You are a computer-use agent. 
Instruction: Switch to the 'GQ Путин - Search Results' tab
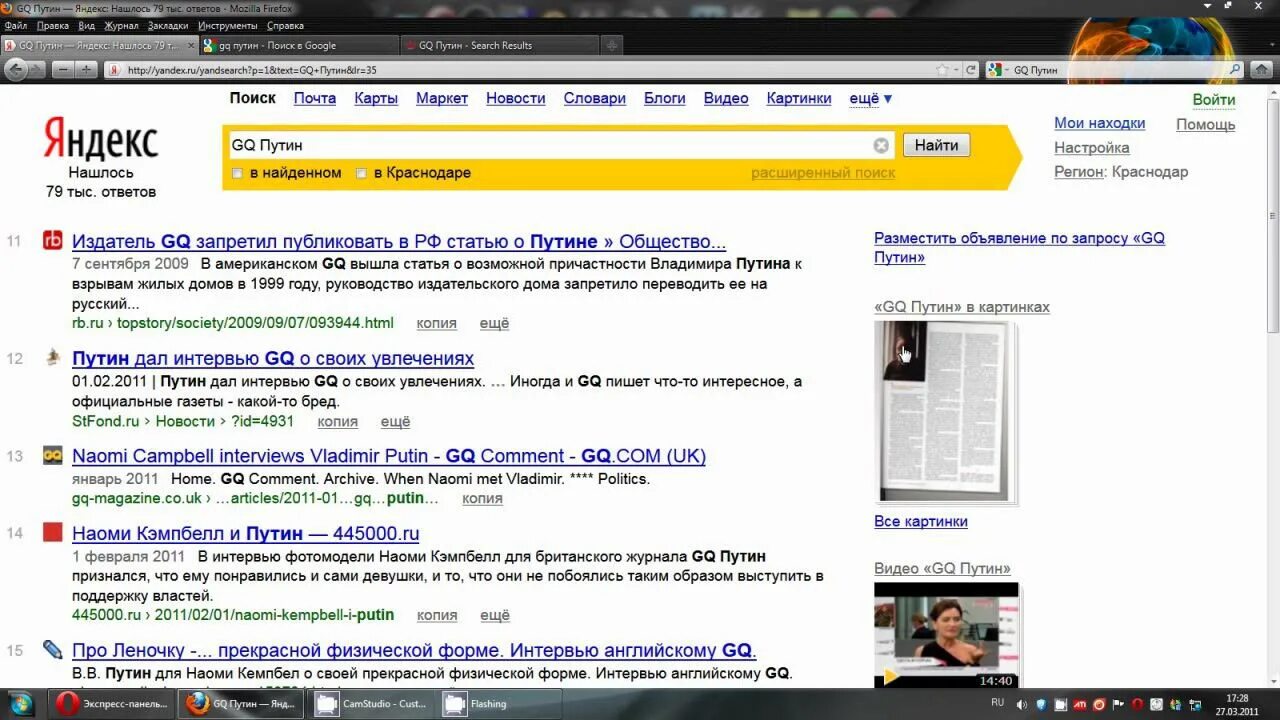click(499, 45)
